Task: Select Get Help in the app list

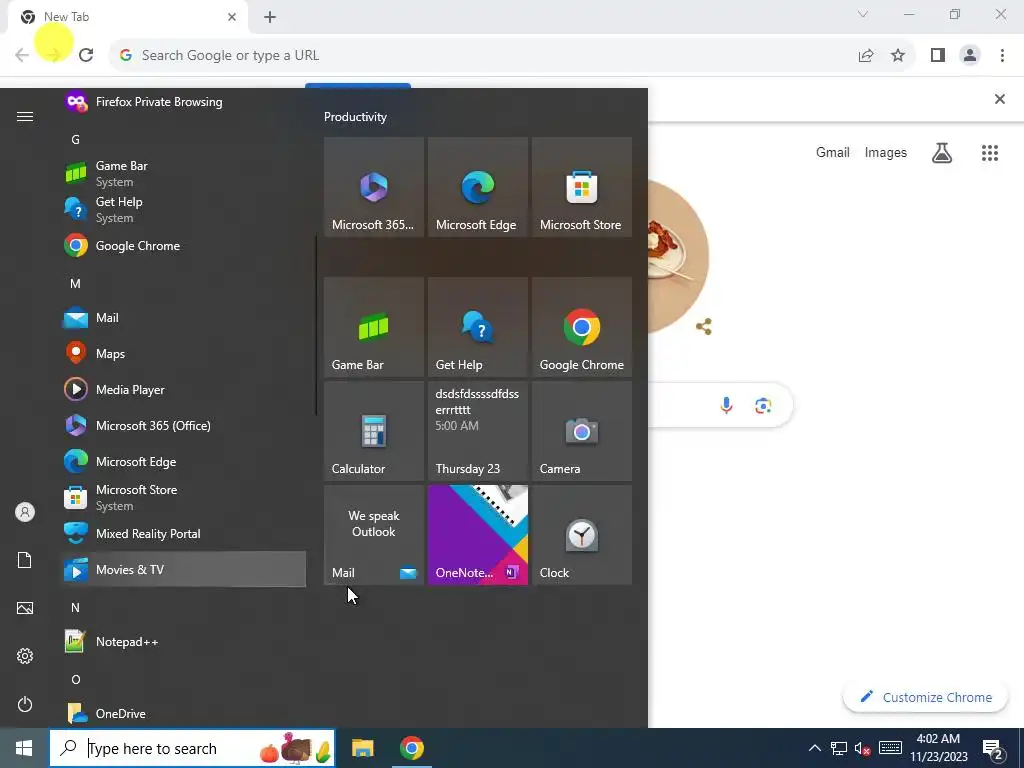Action: click(x=183, y=210)
